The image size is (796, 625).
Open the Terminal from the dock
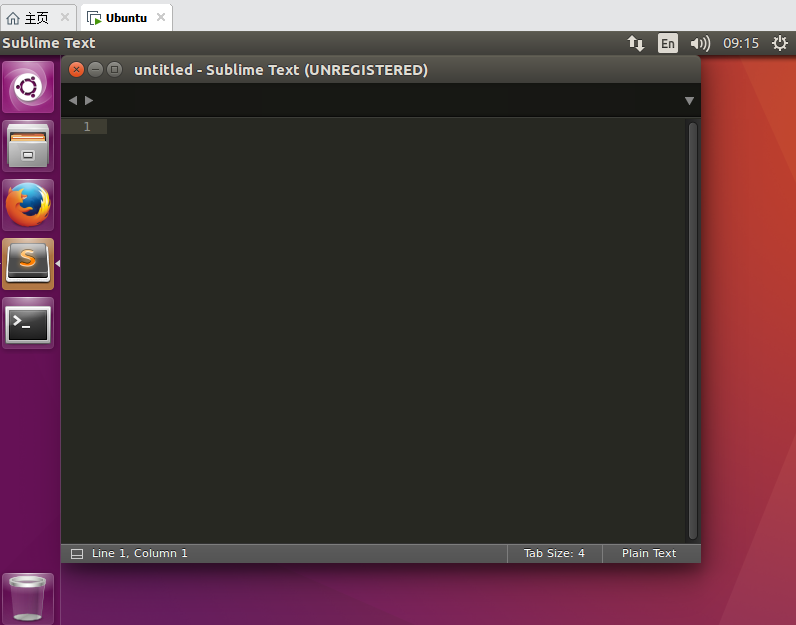click(28, 323)
